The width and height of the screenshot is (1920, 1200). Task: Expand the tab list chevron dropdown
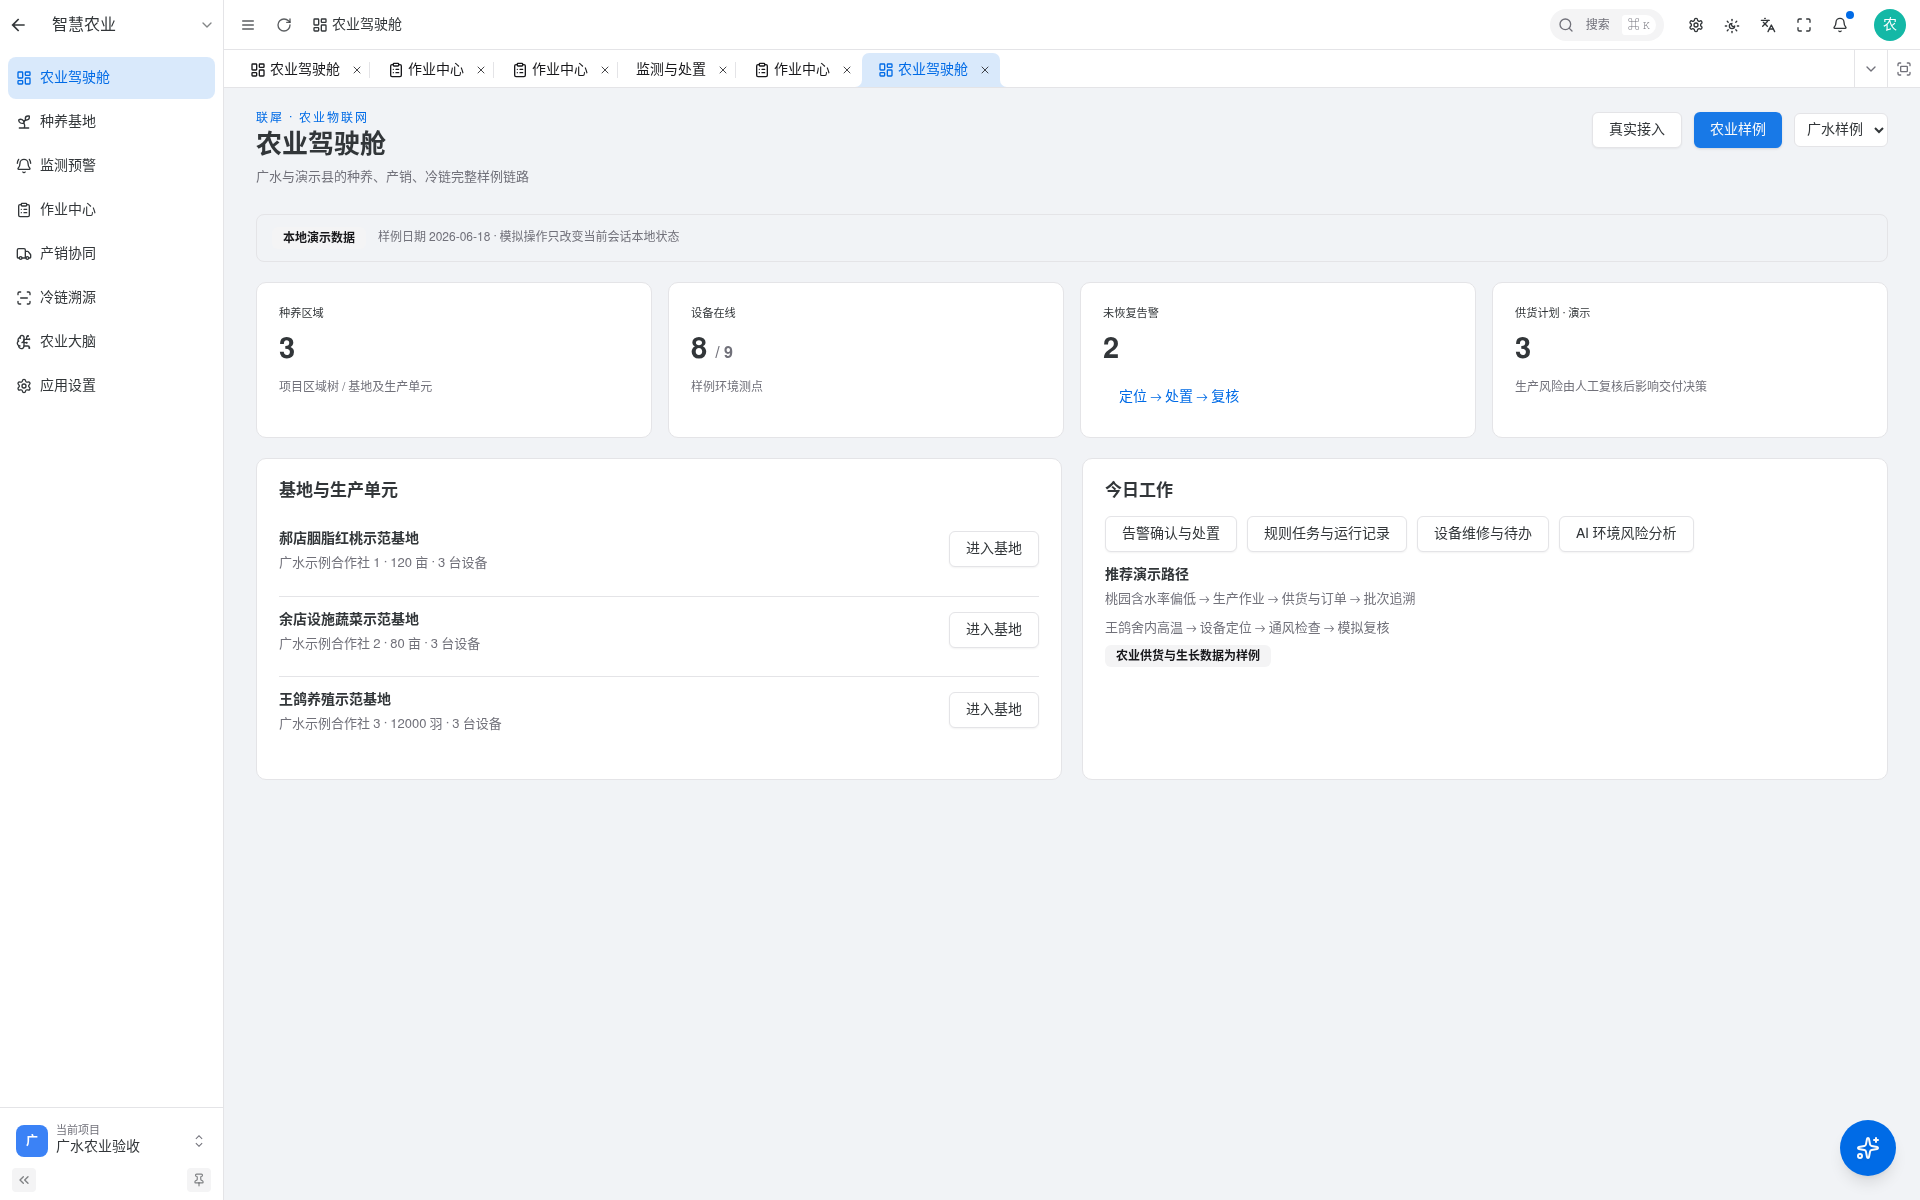[x=1871, y=69]
